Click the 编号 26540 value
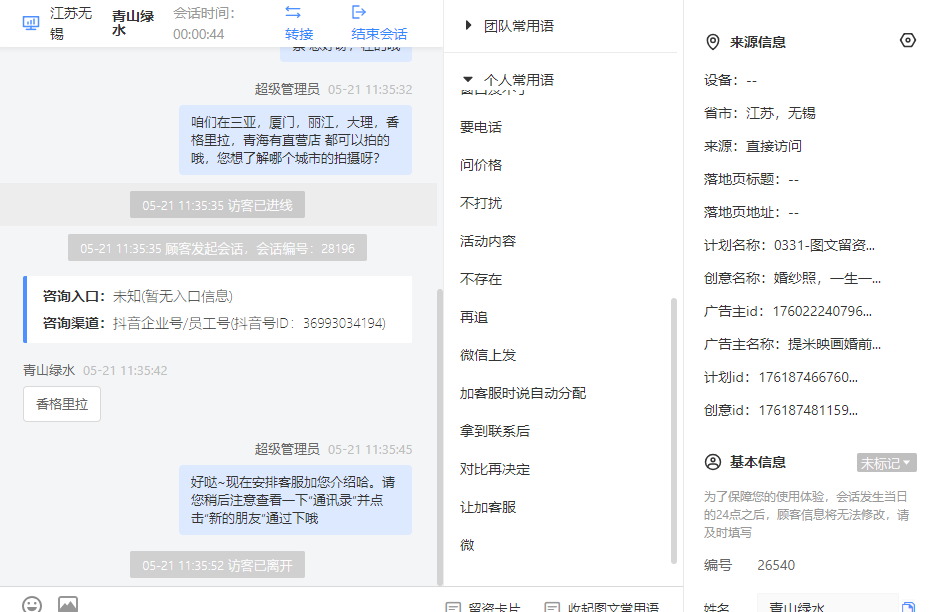The height and width of the screenshot is (612, 936). coord(776,565)
